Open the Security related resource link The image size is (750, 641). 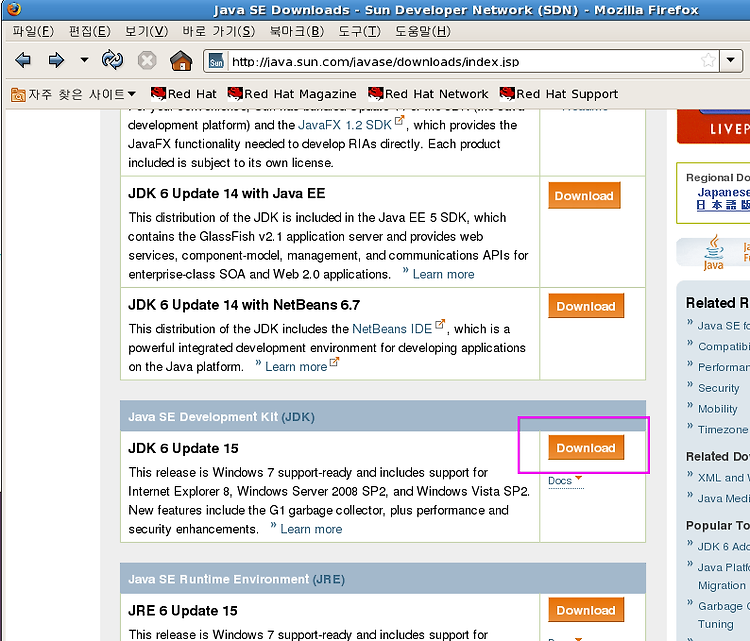[718, 388]
